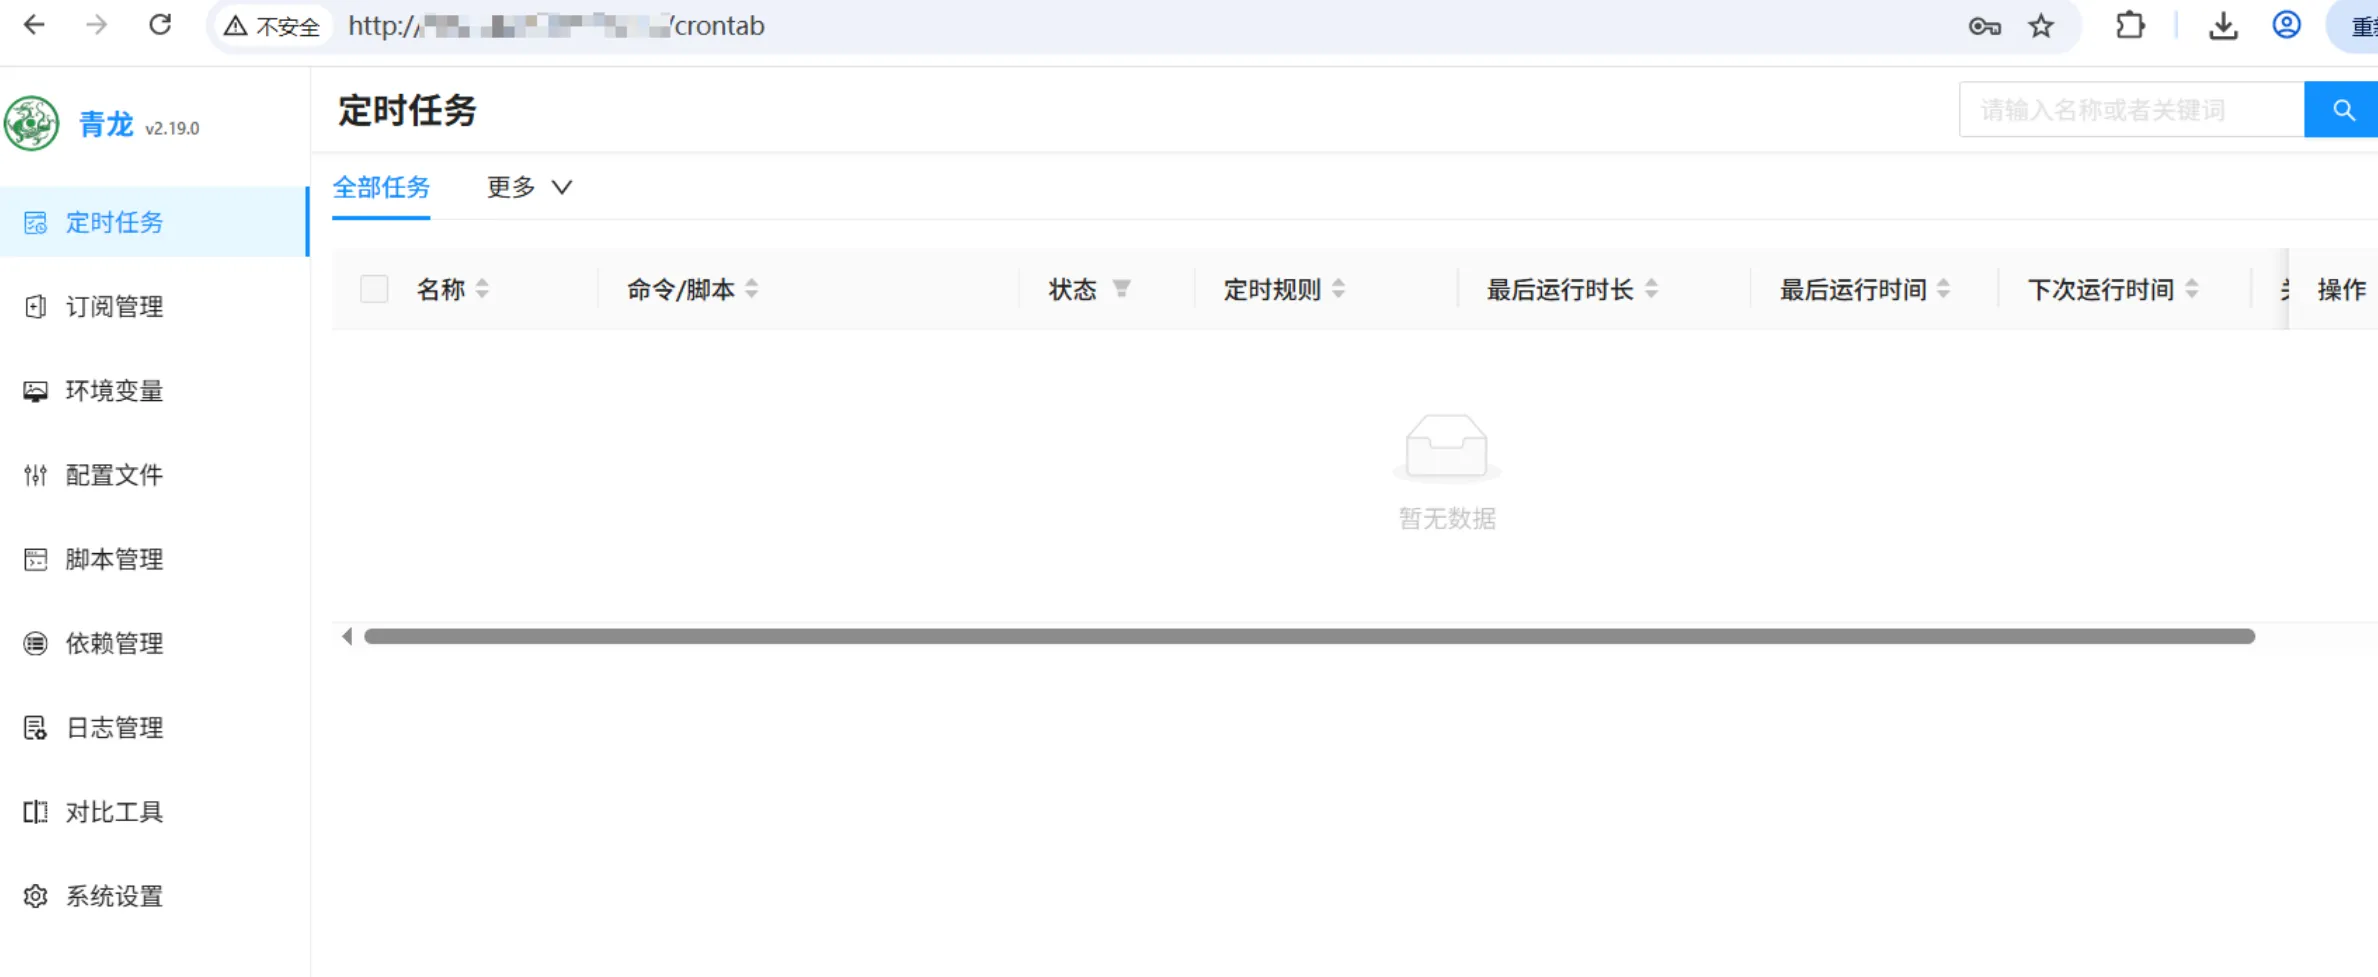Open 依赖管理 in the sidebar

(x=114, y=643)
